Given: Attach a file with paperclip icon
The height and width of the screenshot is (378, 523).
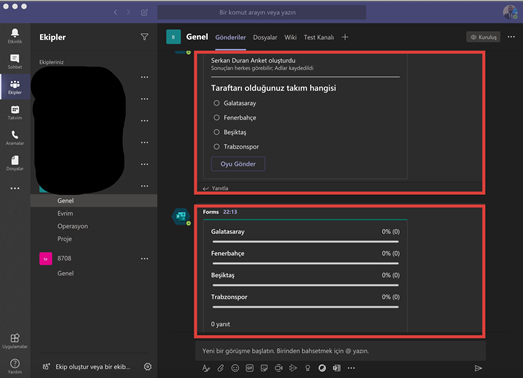Looking at the screenshot, I should pyautogui.click(x=220, y=368).
